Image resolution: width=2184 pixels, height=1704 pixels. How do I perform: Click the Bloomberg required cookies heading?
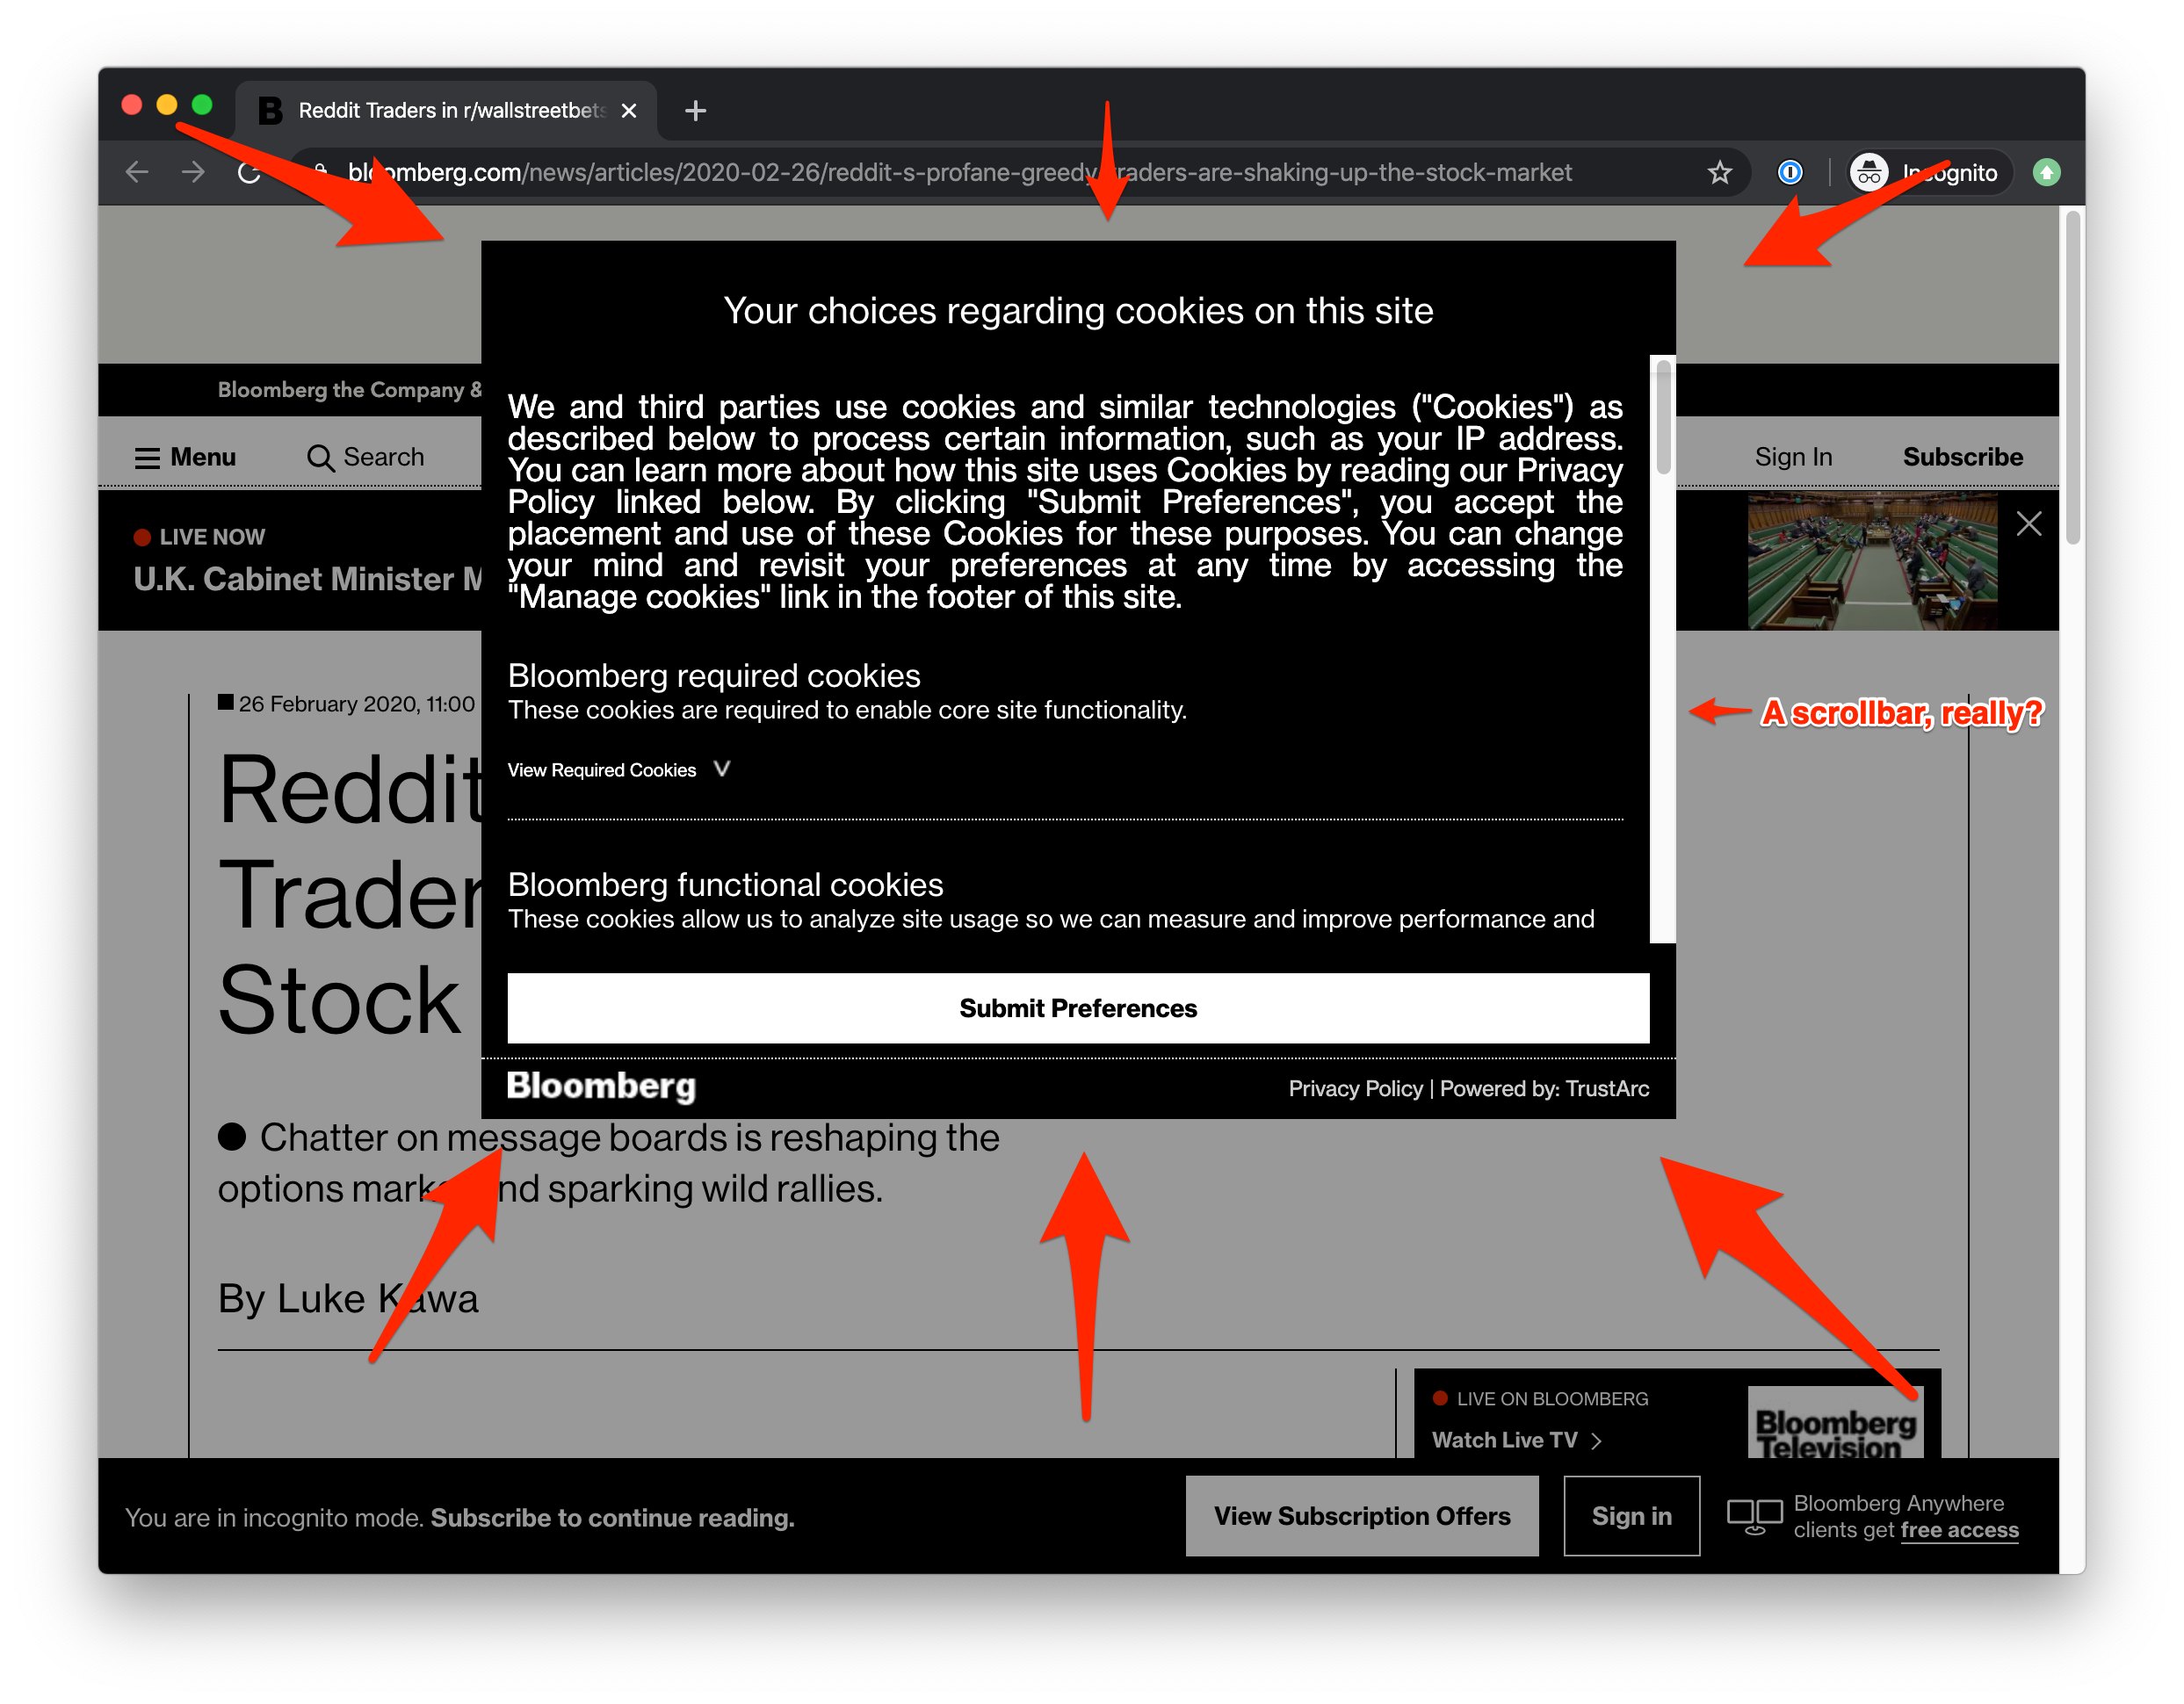[714, 675]
